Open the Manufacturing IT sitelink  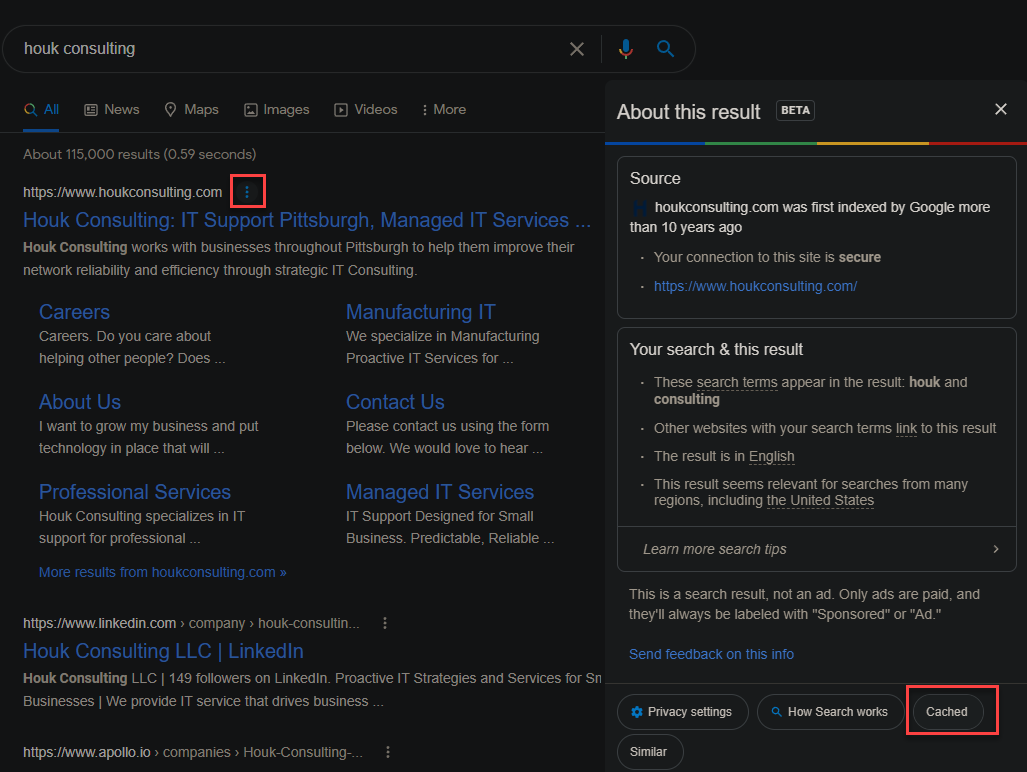pos(420,312)
